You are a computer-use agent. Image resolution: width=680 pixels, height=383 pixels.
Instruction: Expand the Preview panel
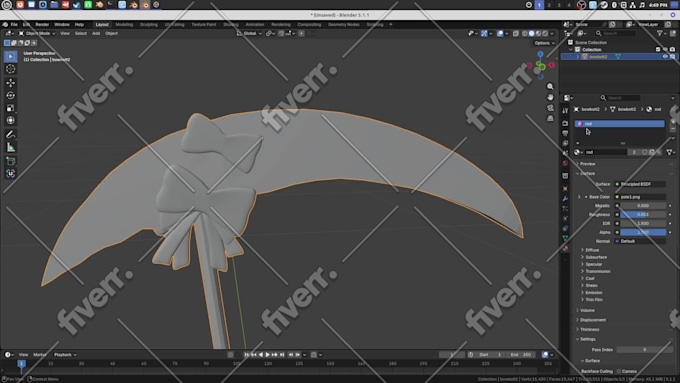588,164
